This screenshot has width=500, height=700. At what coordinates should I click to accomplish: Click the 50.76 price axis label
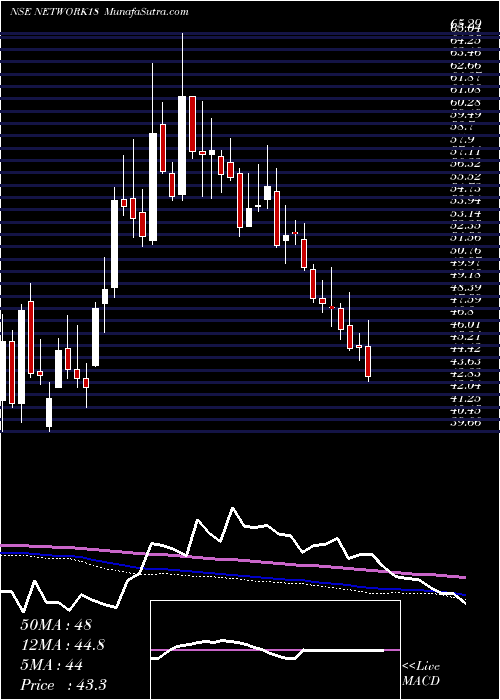[465, 251]
